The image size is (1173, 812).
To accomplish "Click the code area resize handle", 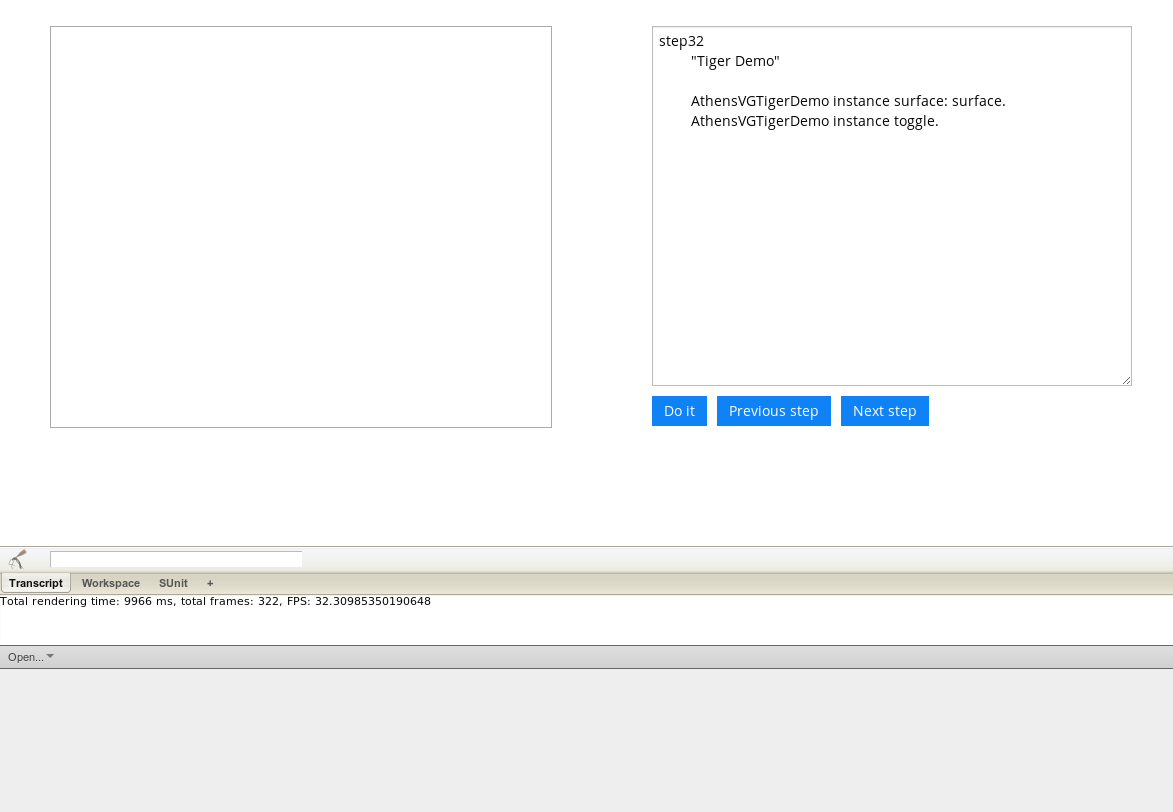I will pos(1126,380).
